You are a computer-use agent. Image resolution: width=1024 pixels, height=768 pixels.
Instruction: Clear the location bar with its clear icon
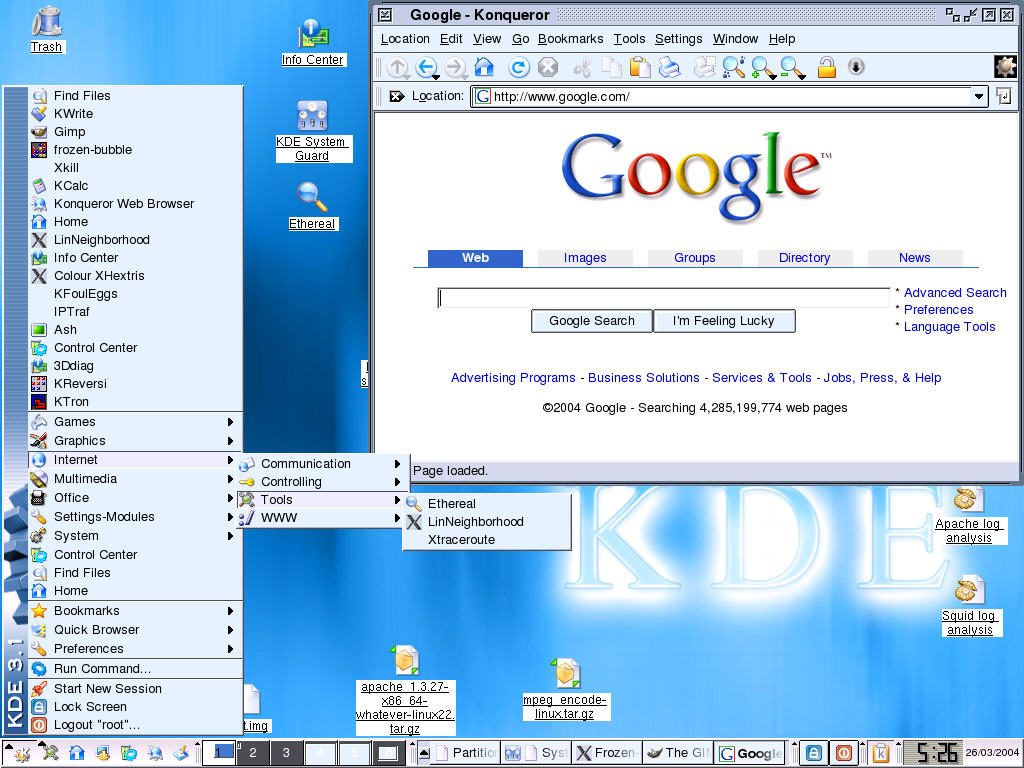click(x=396, y=97)
